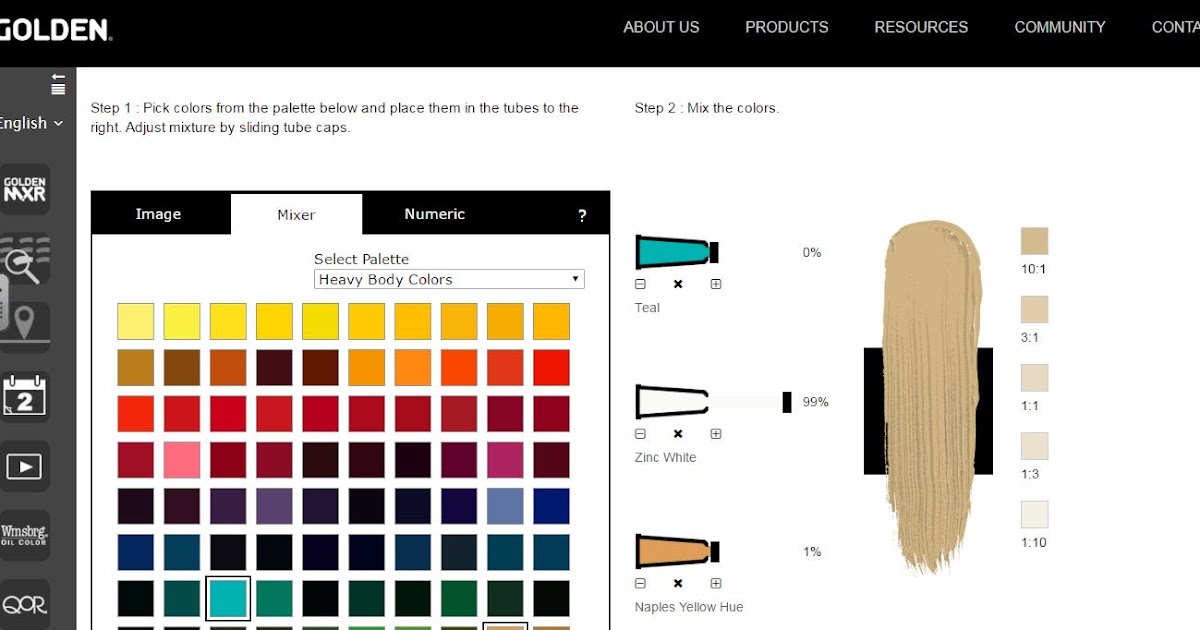Screen dimensions: 1200x630
Task: Open the English language dropdown
Action: [30, 123]
